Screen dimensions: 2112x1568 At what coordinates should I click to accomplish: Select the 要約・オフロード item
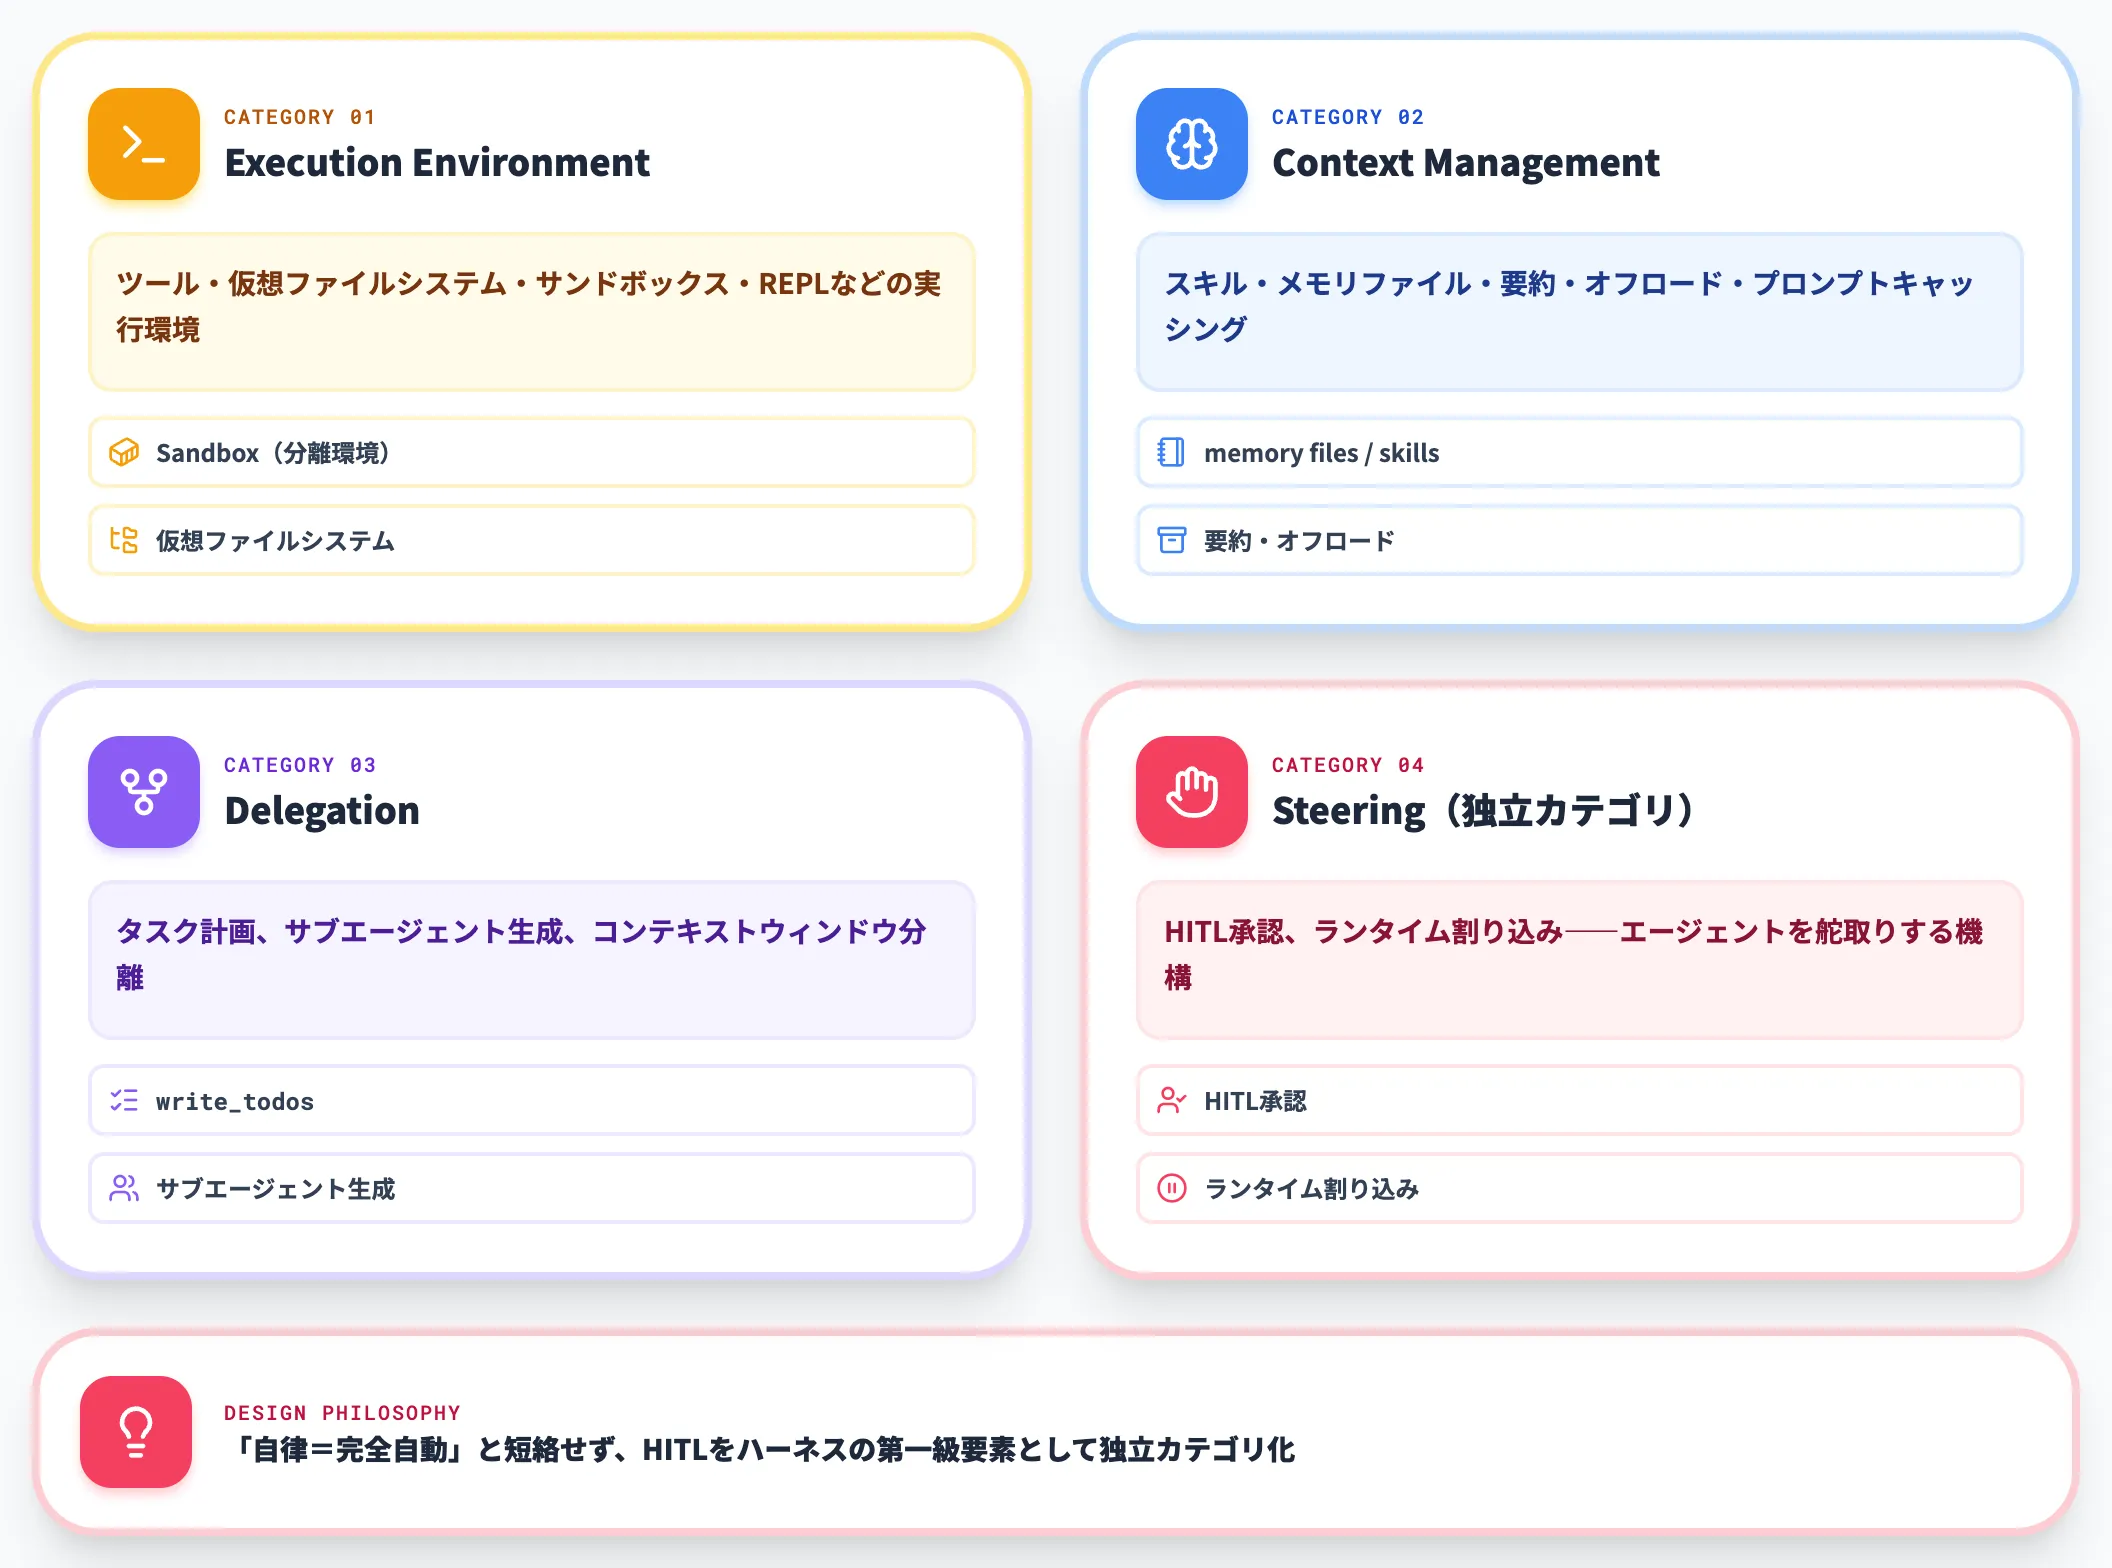1580,540
